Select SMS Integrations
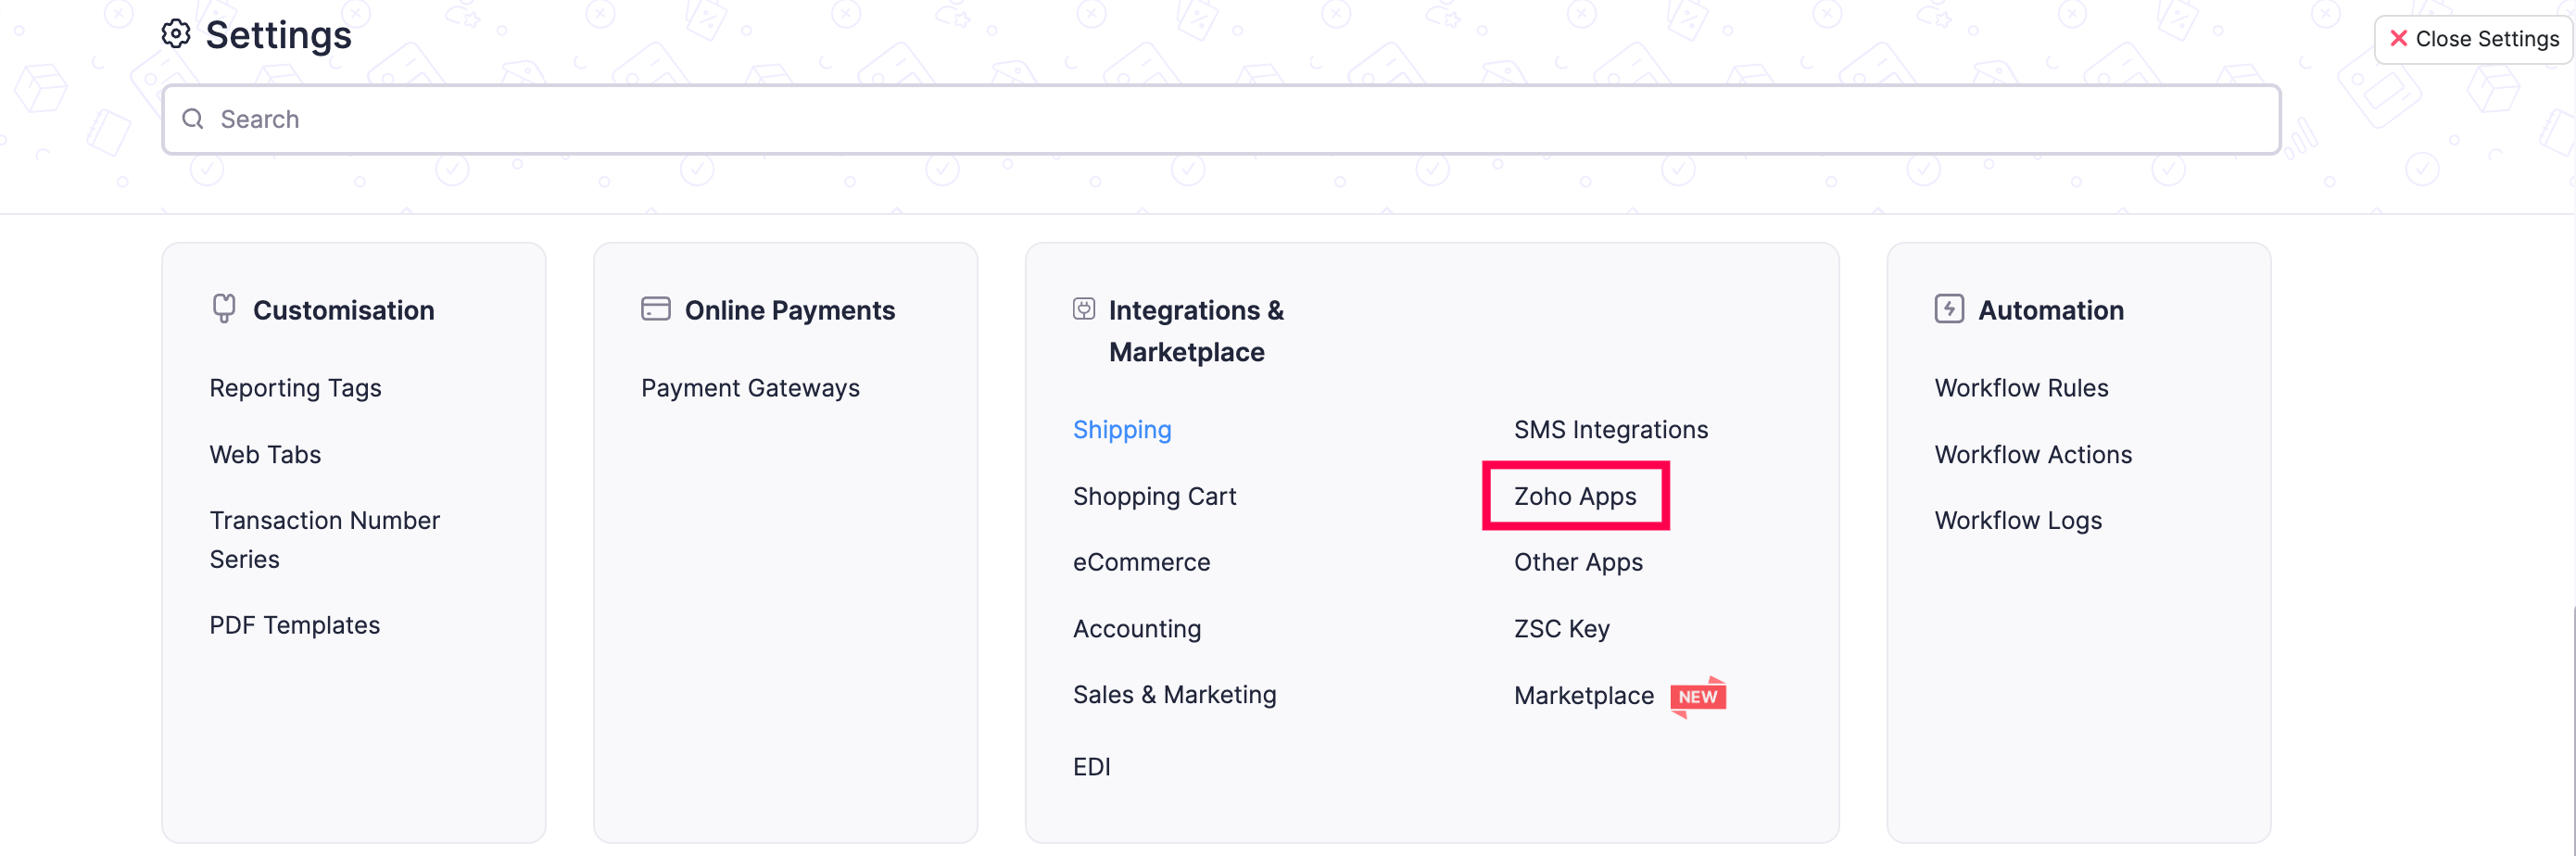2576x856 pixels. (1610, 429)
